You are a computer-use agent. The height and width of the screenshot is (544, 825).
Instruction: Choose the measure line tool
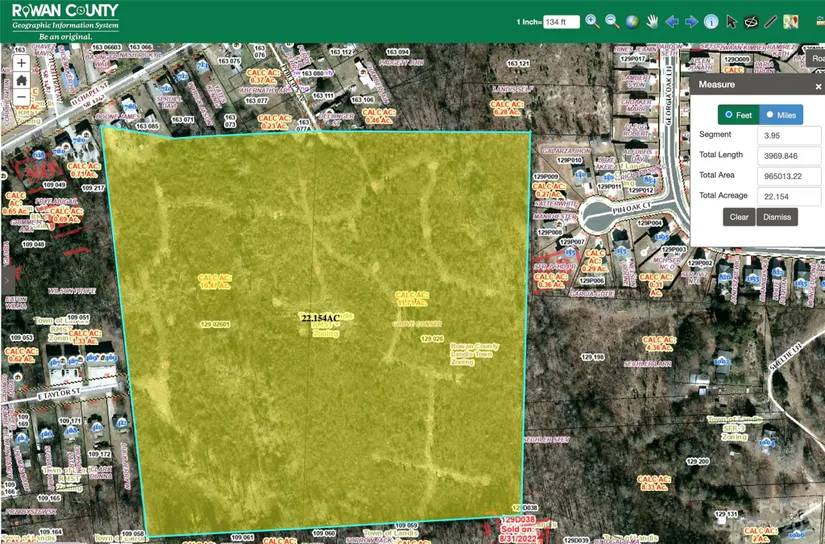point(771,21)
